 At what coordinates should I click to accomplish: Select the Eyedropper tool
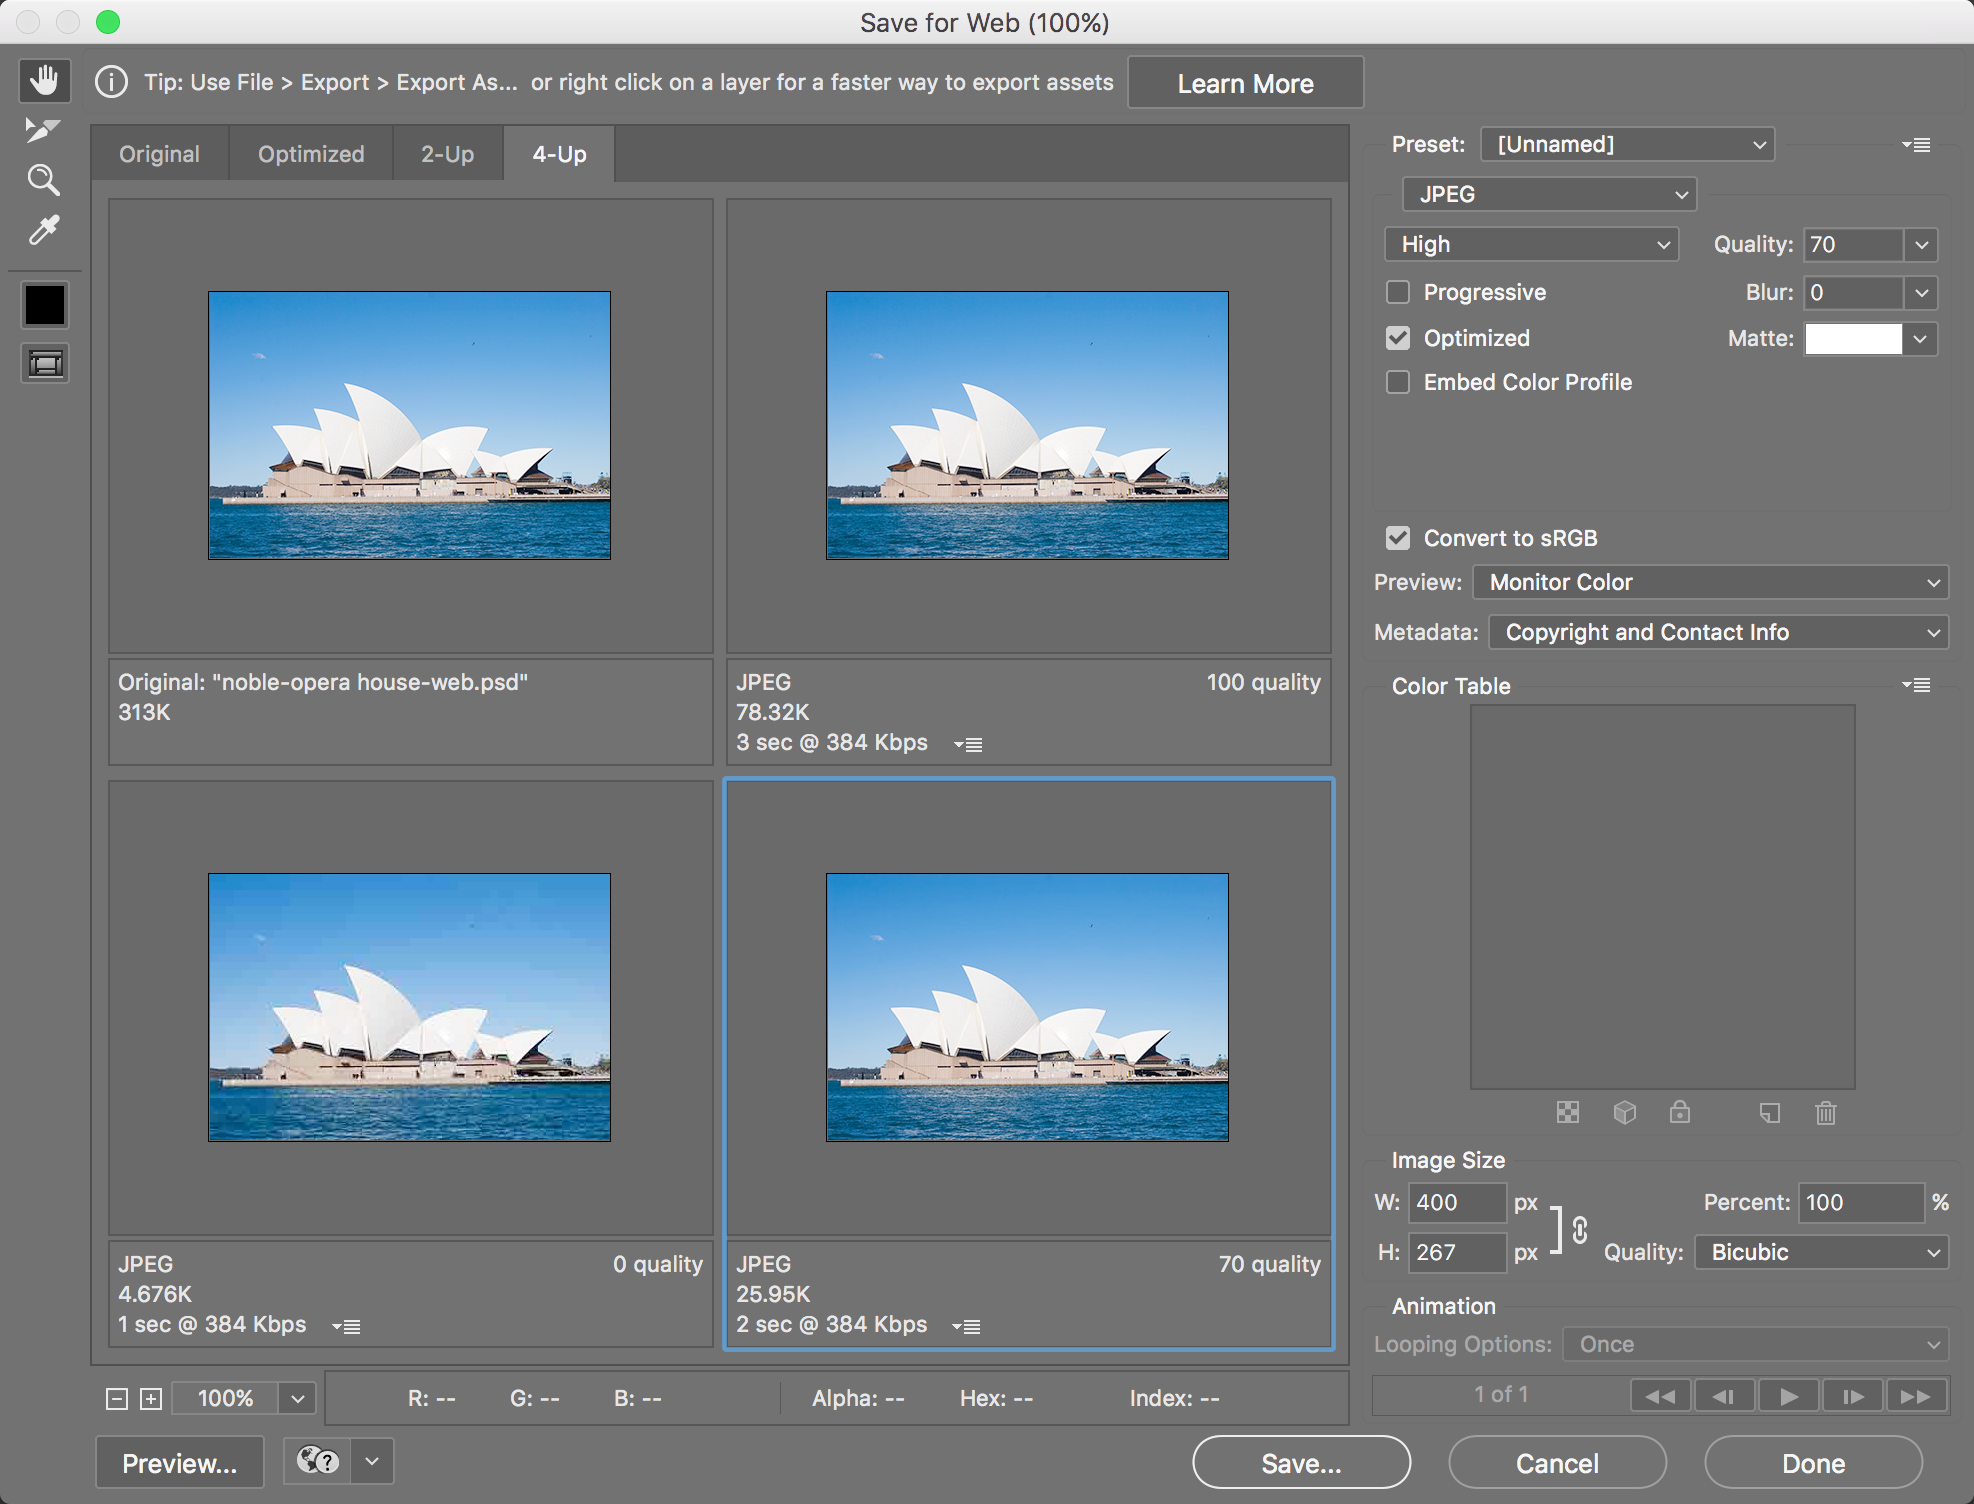44,231
